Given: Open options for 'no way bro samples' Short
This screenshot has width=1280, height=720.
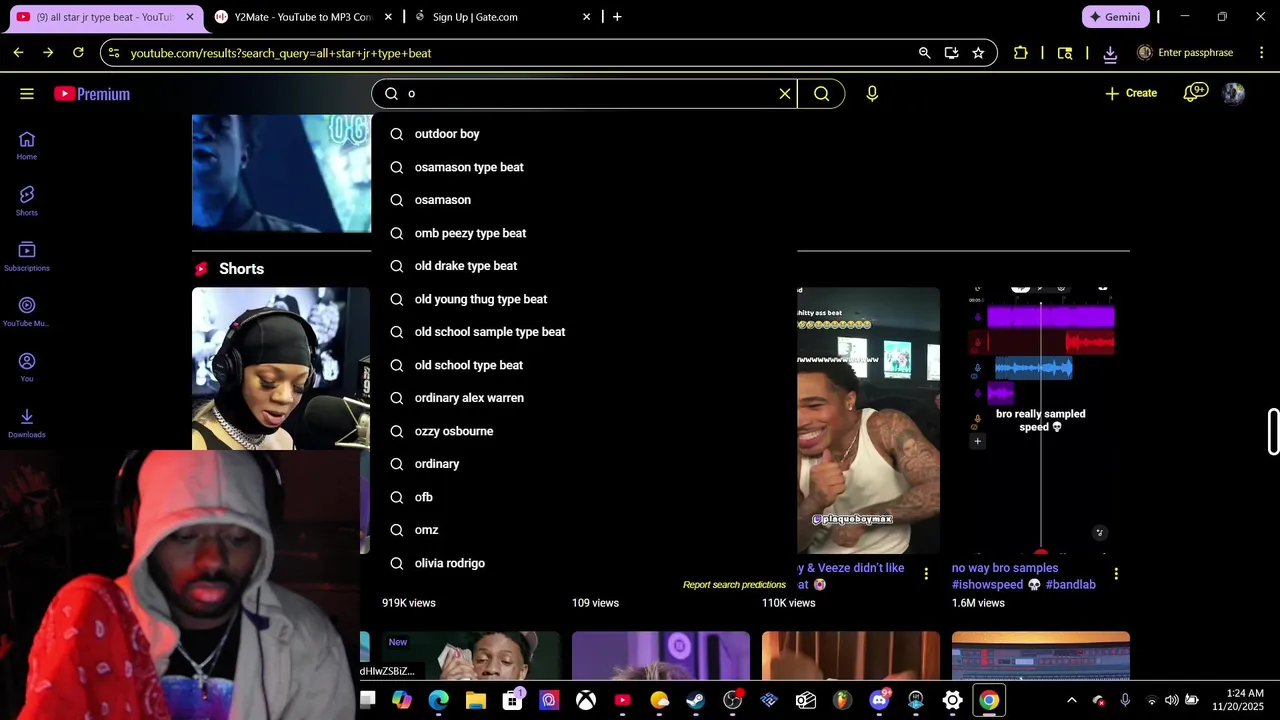Looking at the screenshot, I should tap(1116, 574).
